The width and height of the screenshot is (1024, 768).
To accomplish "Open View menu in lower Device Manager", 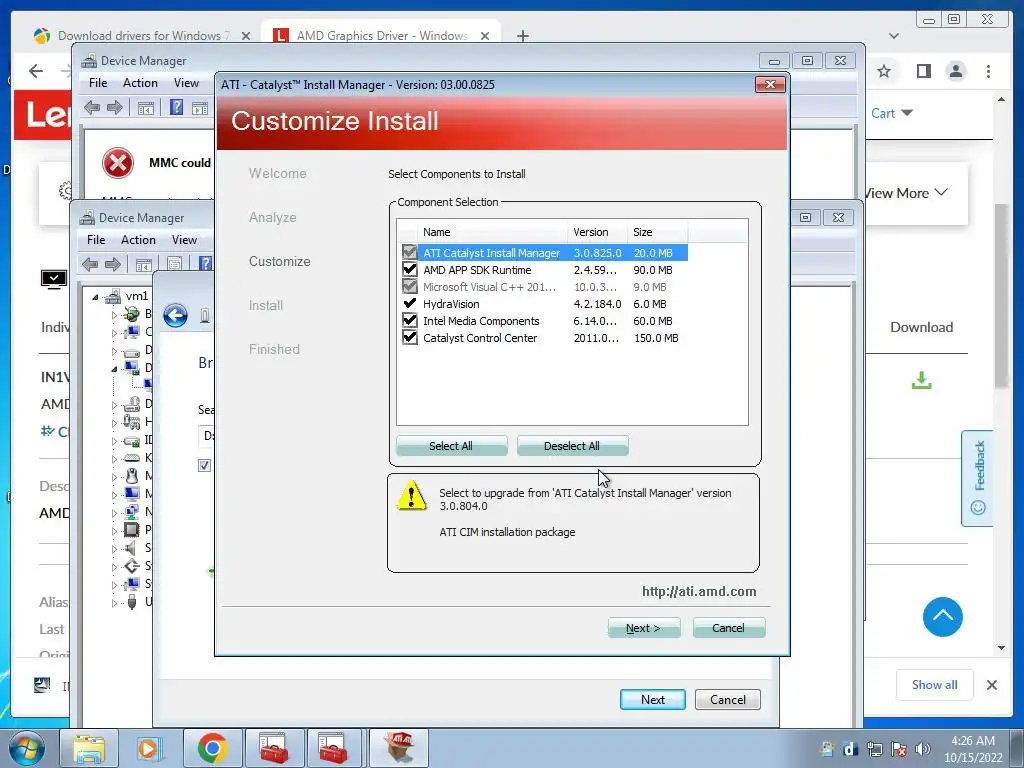I will [184, 240].
